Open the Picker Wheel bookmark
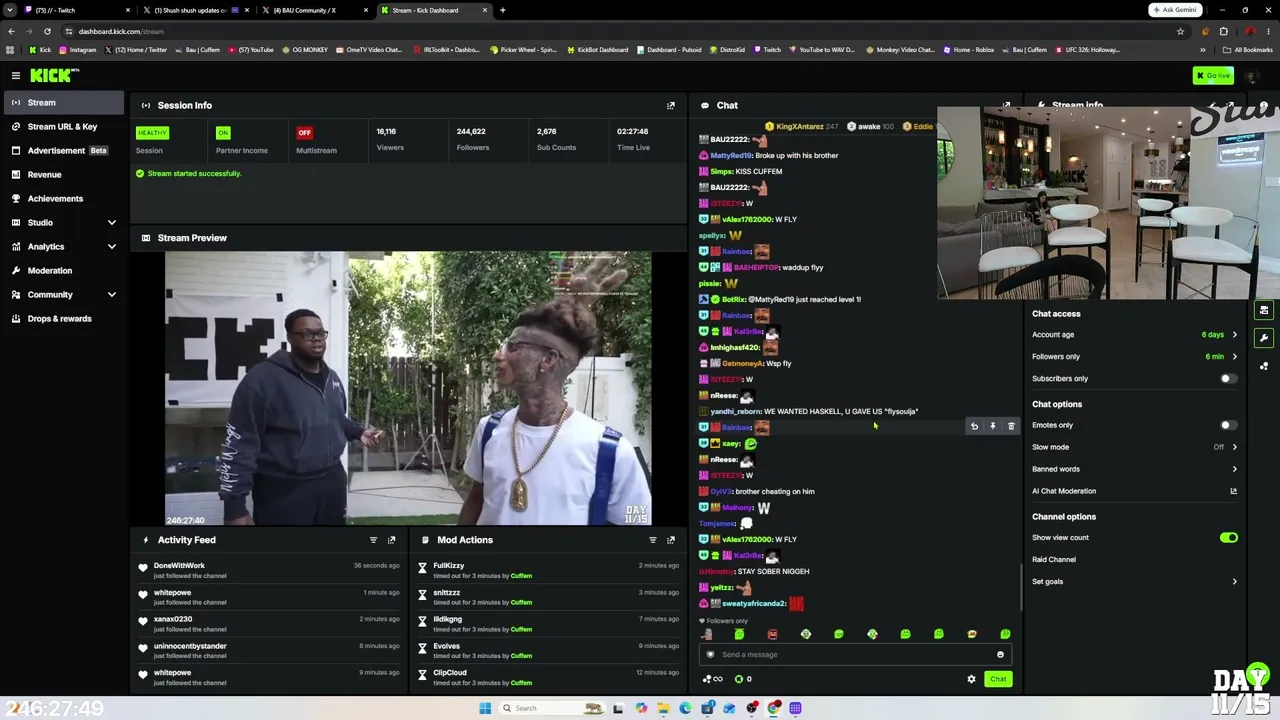This screenshot has width=1280, height=720. 523,50
